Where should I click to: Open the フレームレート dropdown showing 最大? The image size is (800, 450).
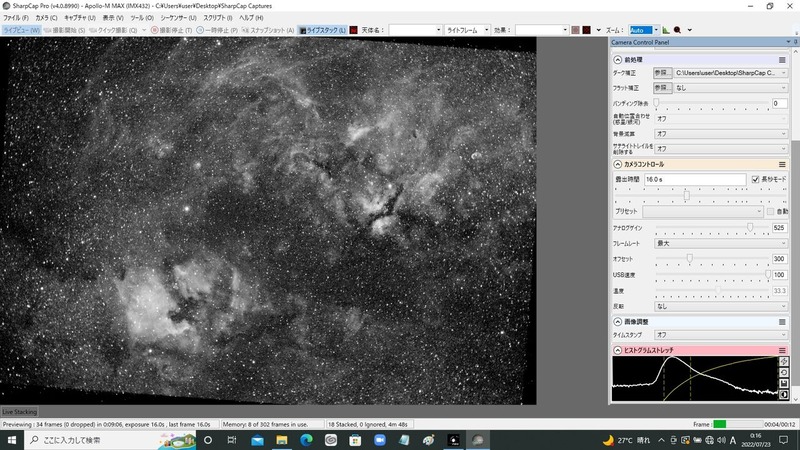tap(720, 243)
